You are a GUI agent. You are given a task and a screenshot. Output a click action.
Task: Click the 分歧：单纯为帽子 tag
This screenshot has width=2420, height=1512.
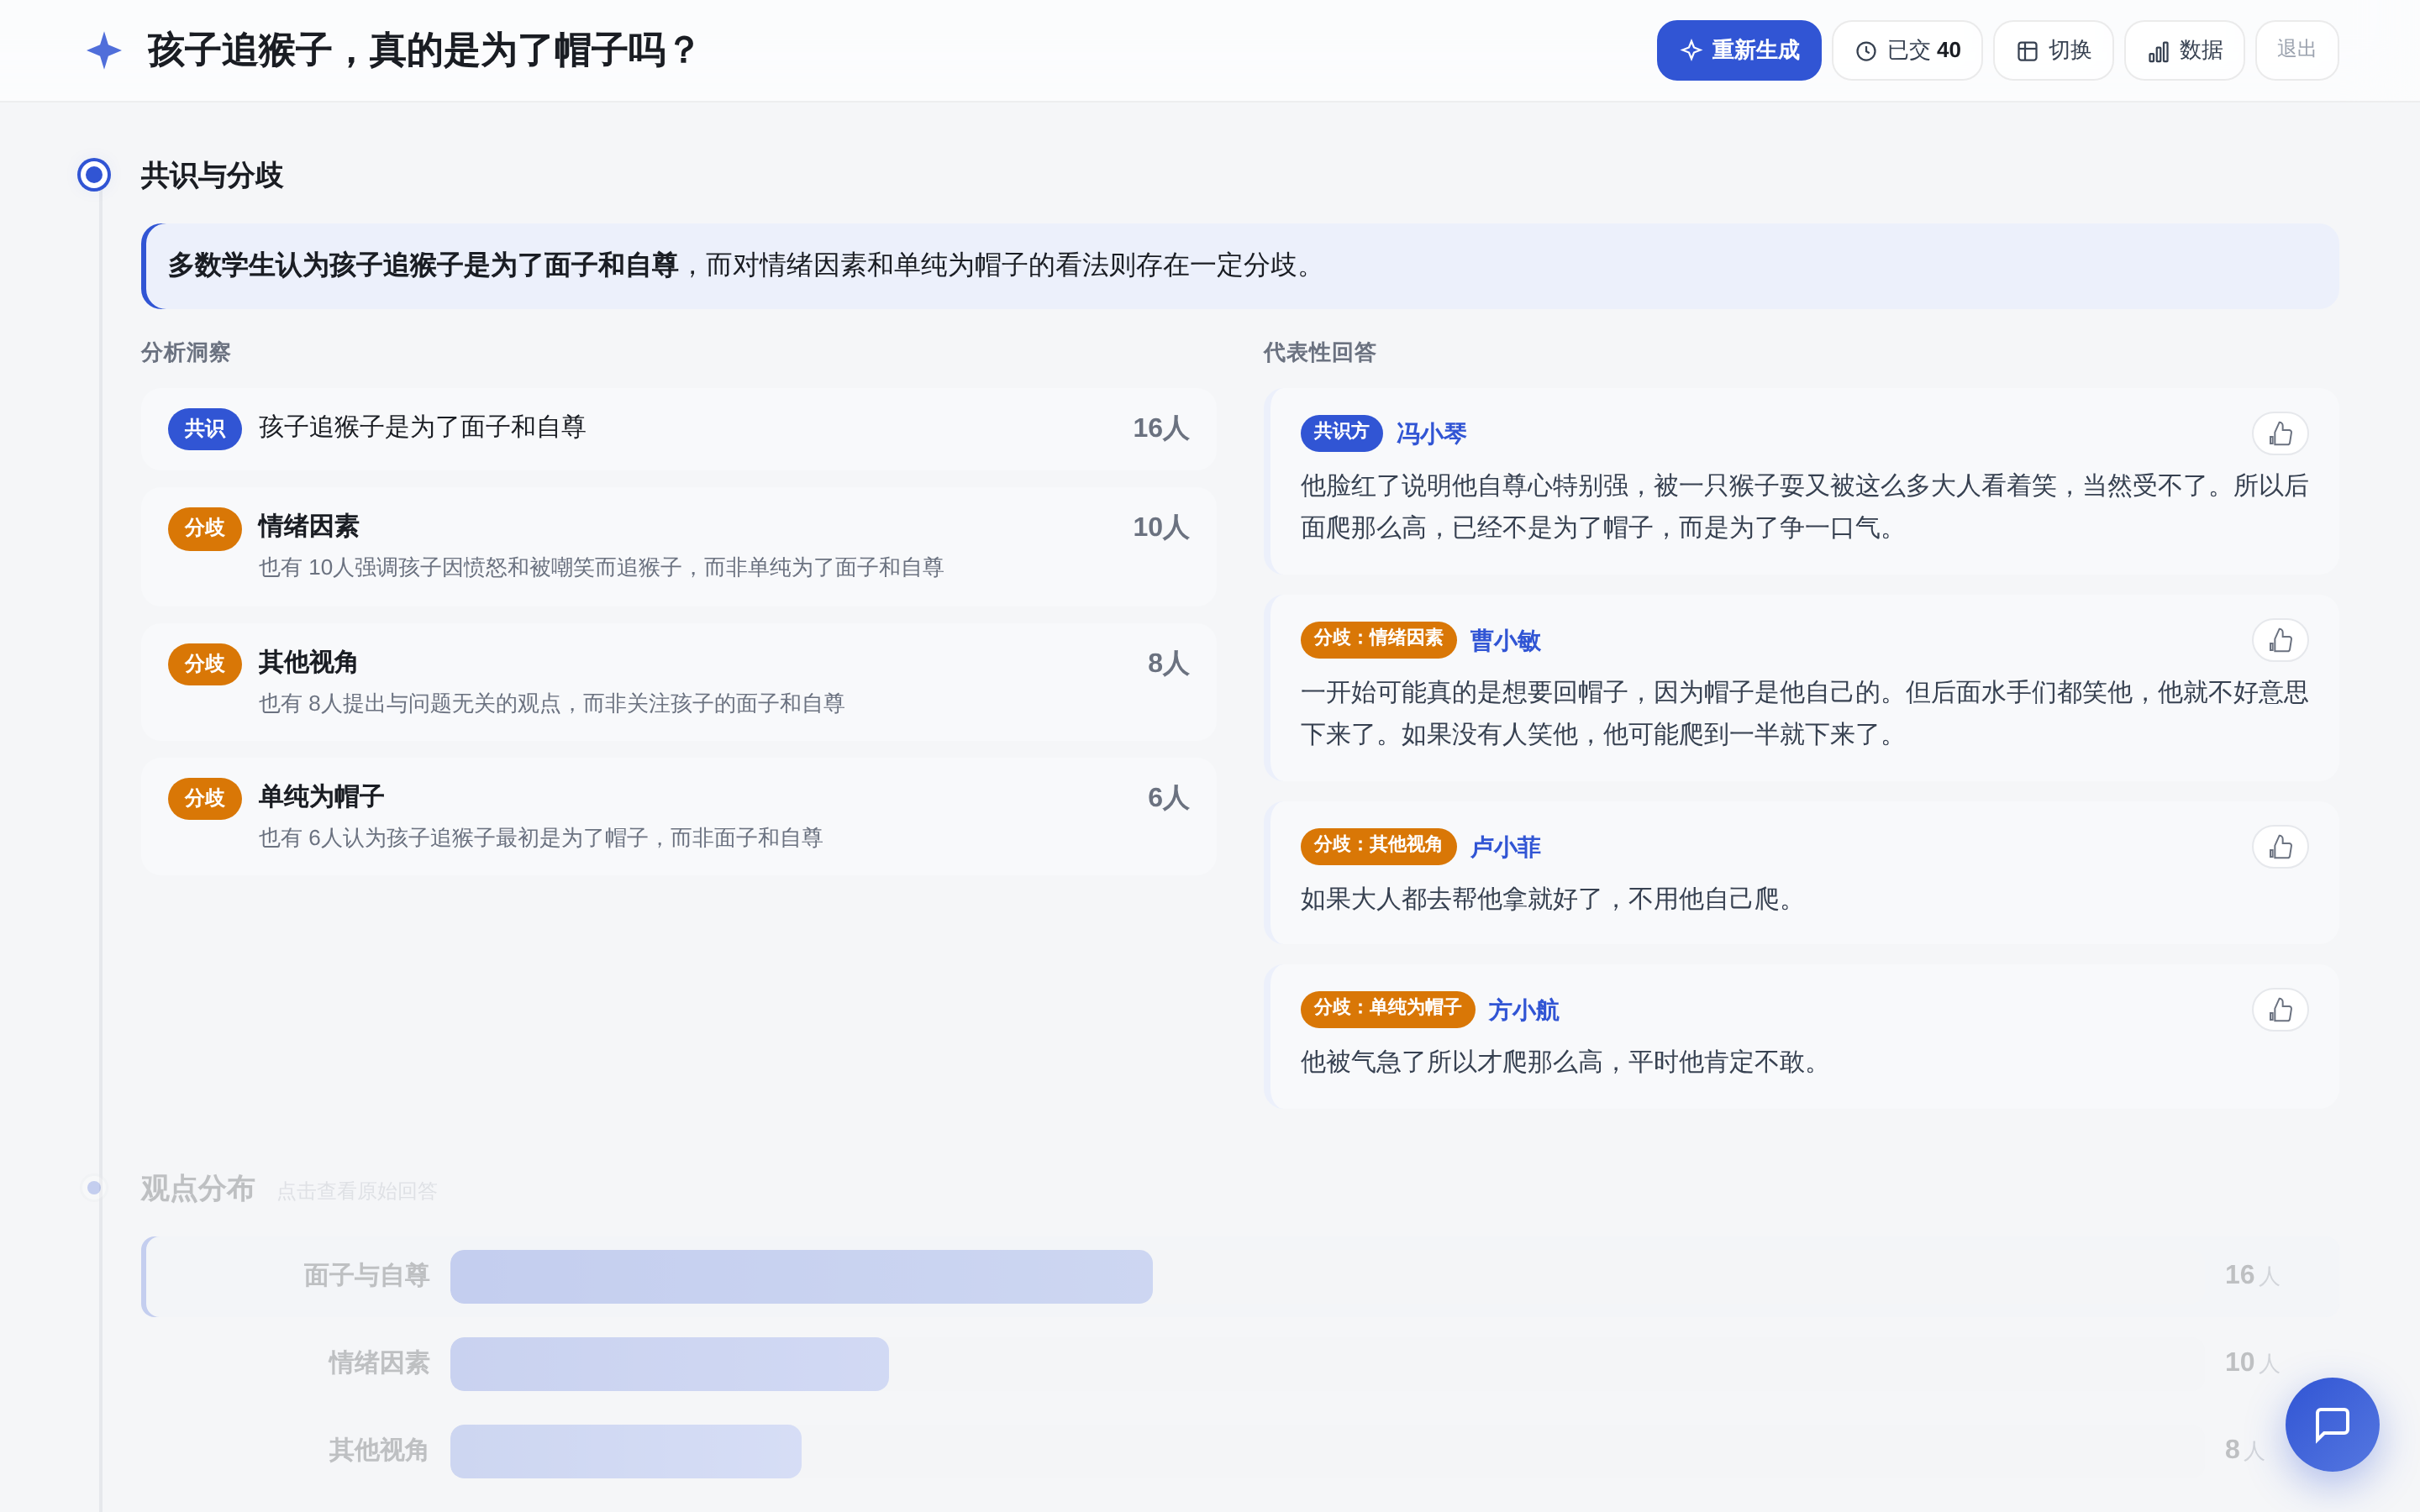[1387, 1008]
